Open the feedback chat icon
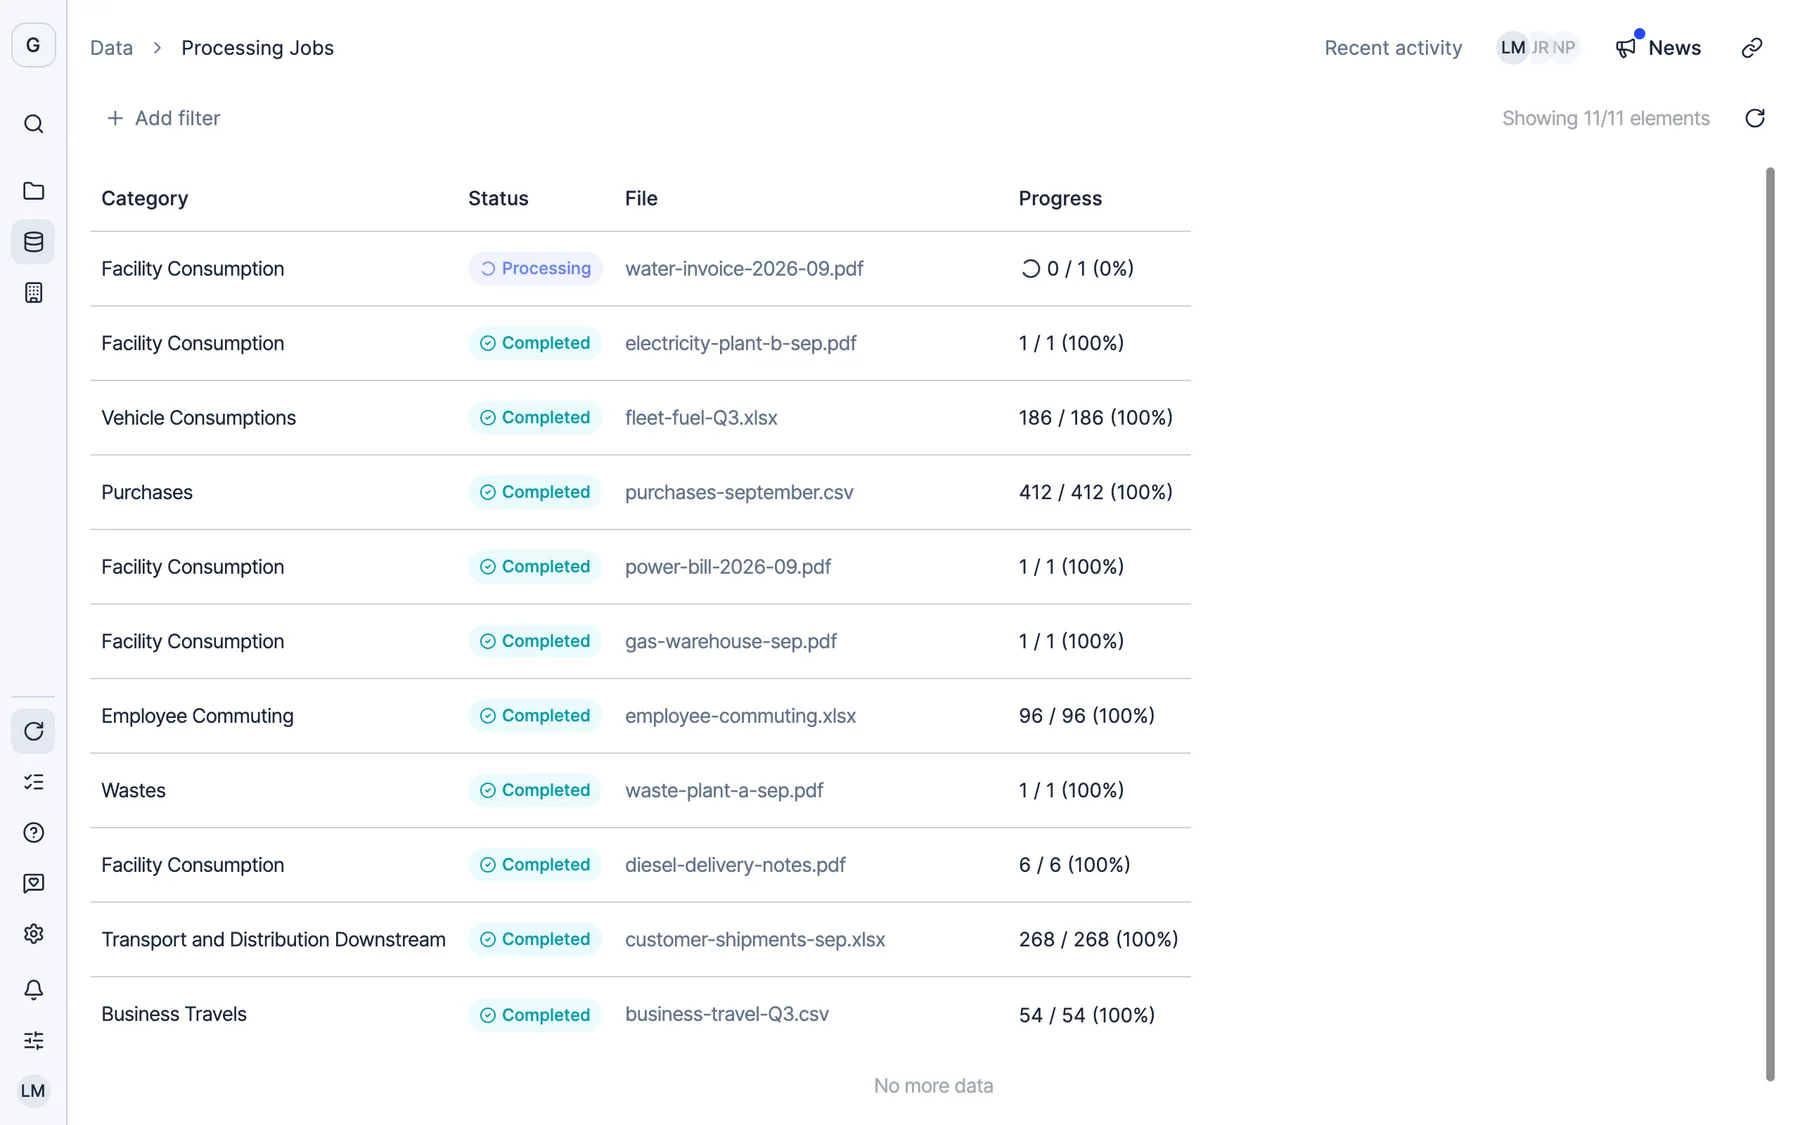The width and height of the screenshot is (1800, 1125). click(33, 883)
